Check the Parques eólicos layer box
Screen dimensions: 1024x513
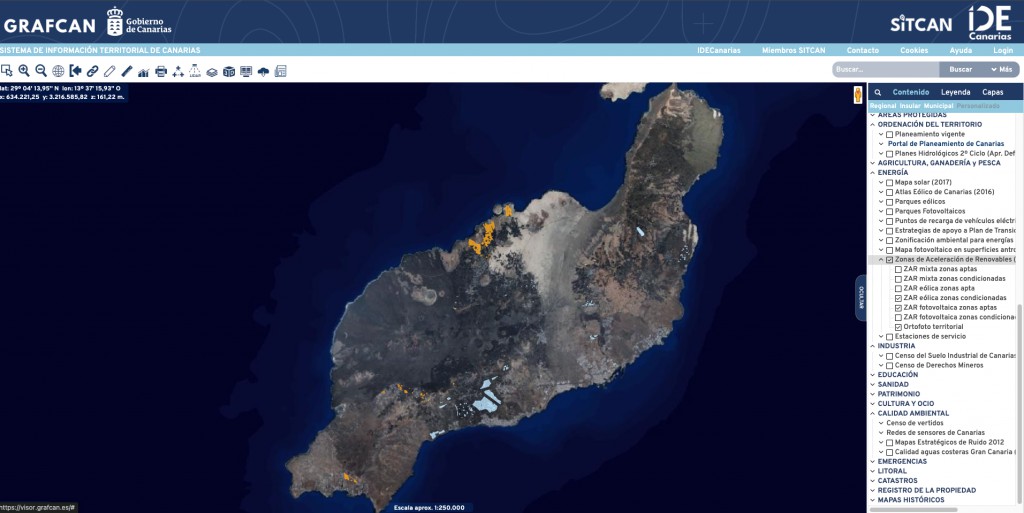[889, 202]
